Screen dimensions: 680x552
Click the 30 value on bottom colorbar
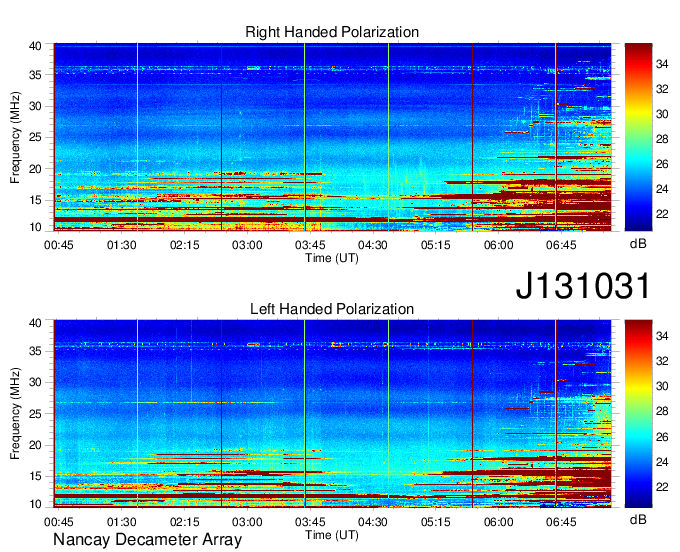(x=662, y=386)
